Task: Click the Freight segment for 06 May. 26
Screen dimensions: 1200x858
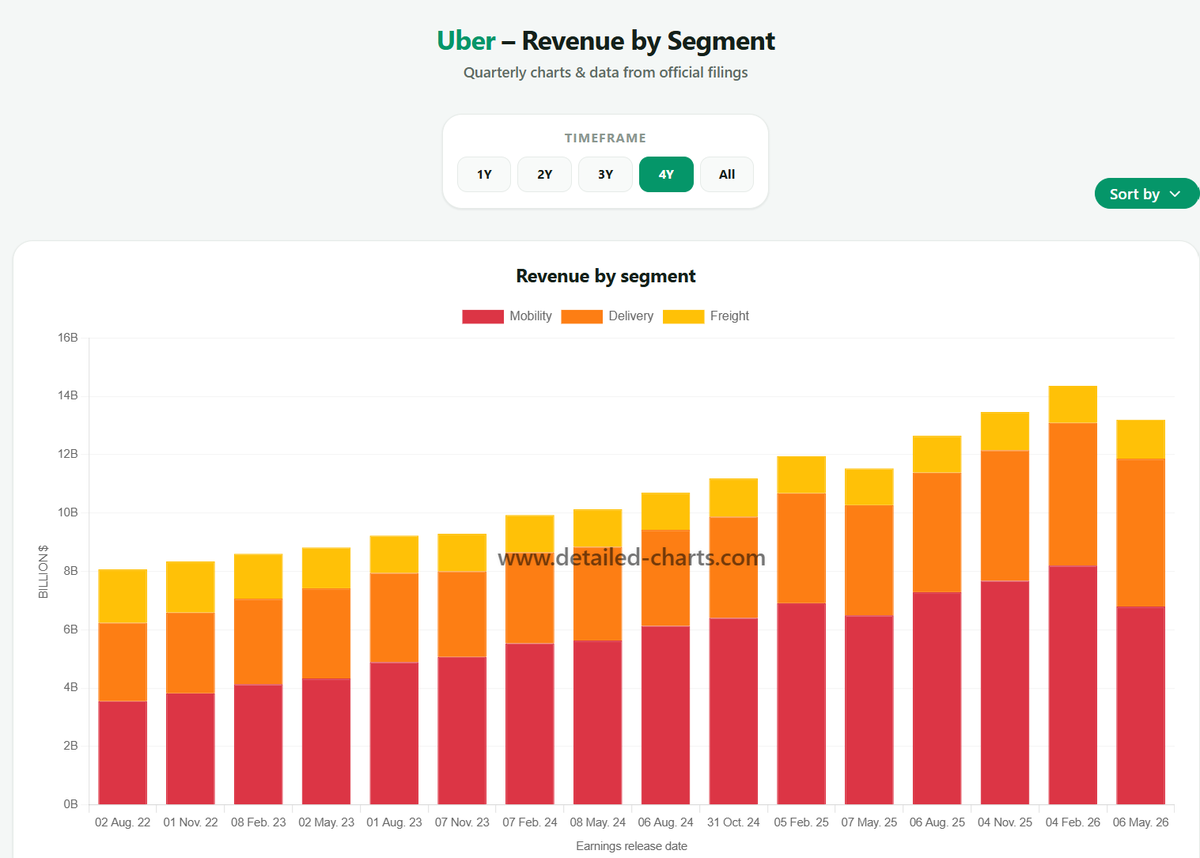Action: pyautogui.click(x=1141, y=439)
